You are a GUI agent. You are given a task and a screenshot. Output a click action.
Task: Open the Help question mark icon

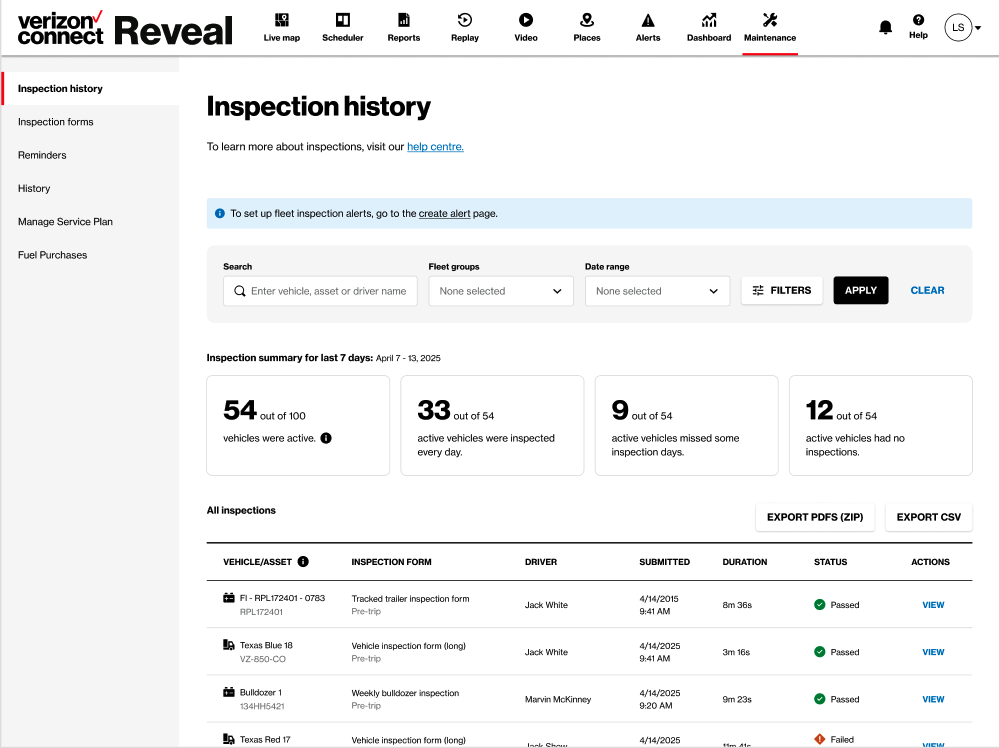[918, 20]
